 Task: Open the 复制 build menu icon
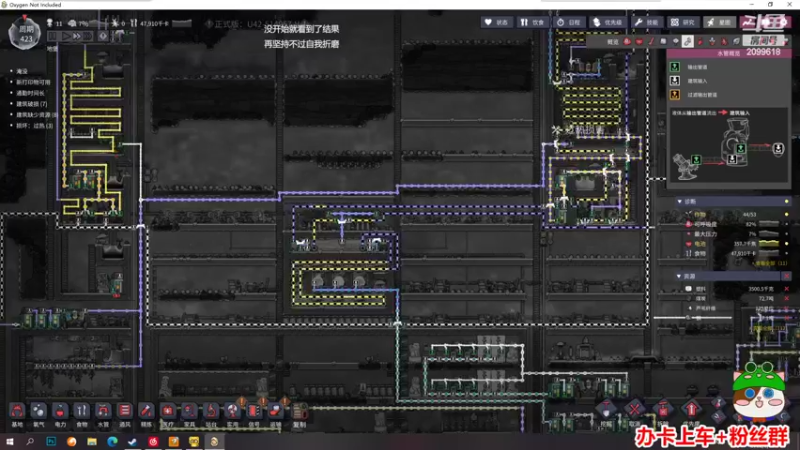[x=299, y=412]
